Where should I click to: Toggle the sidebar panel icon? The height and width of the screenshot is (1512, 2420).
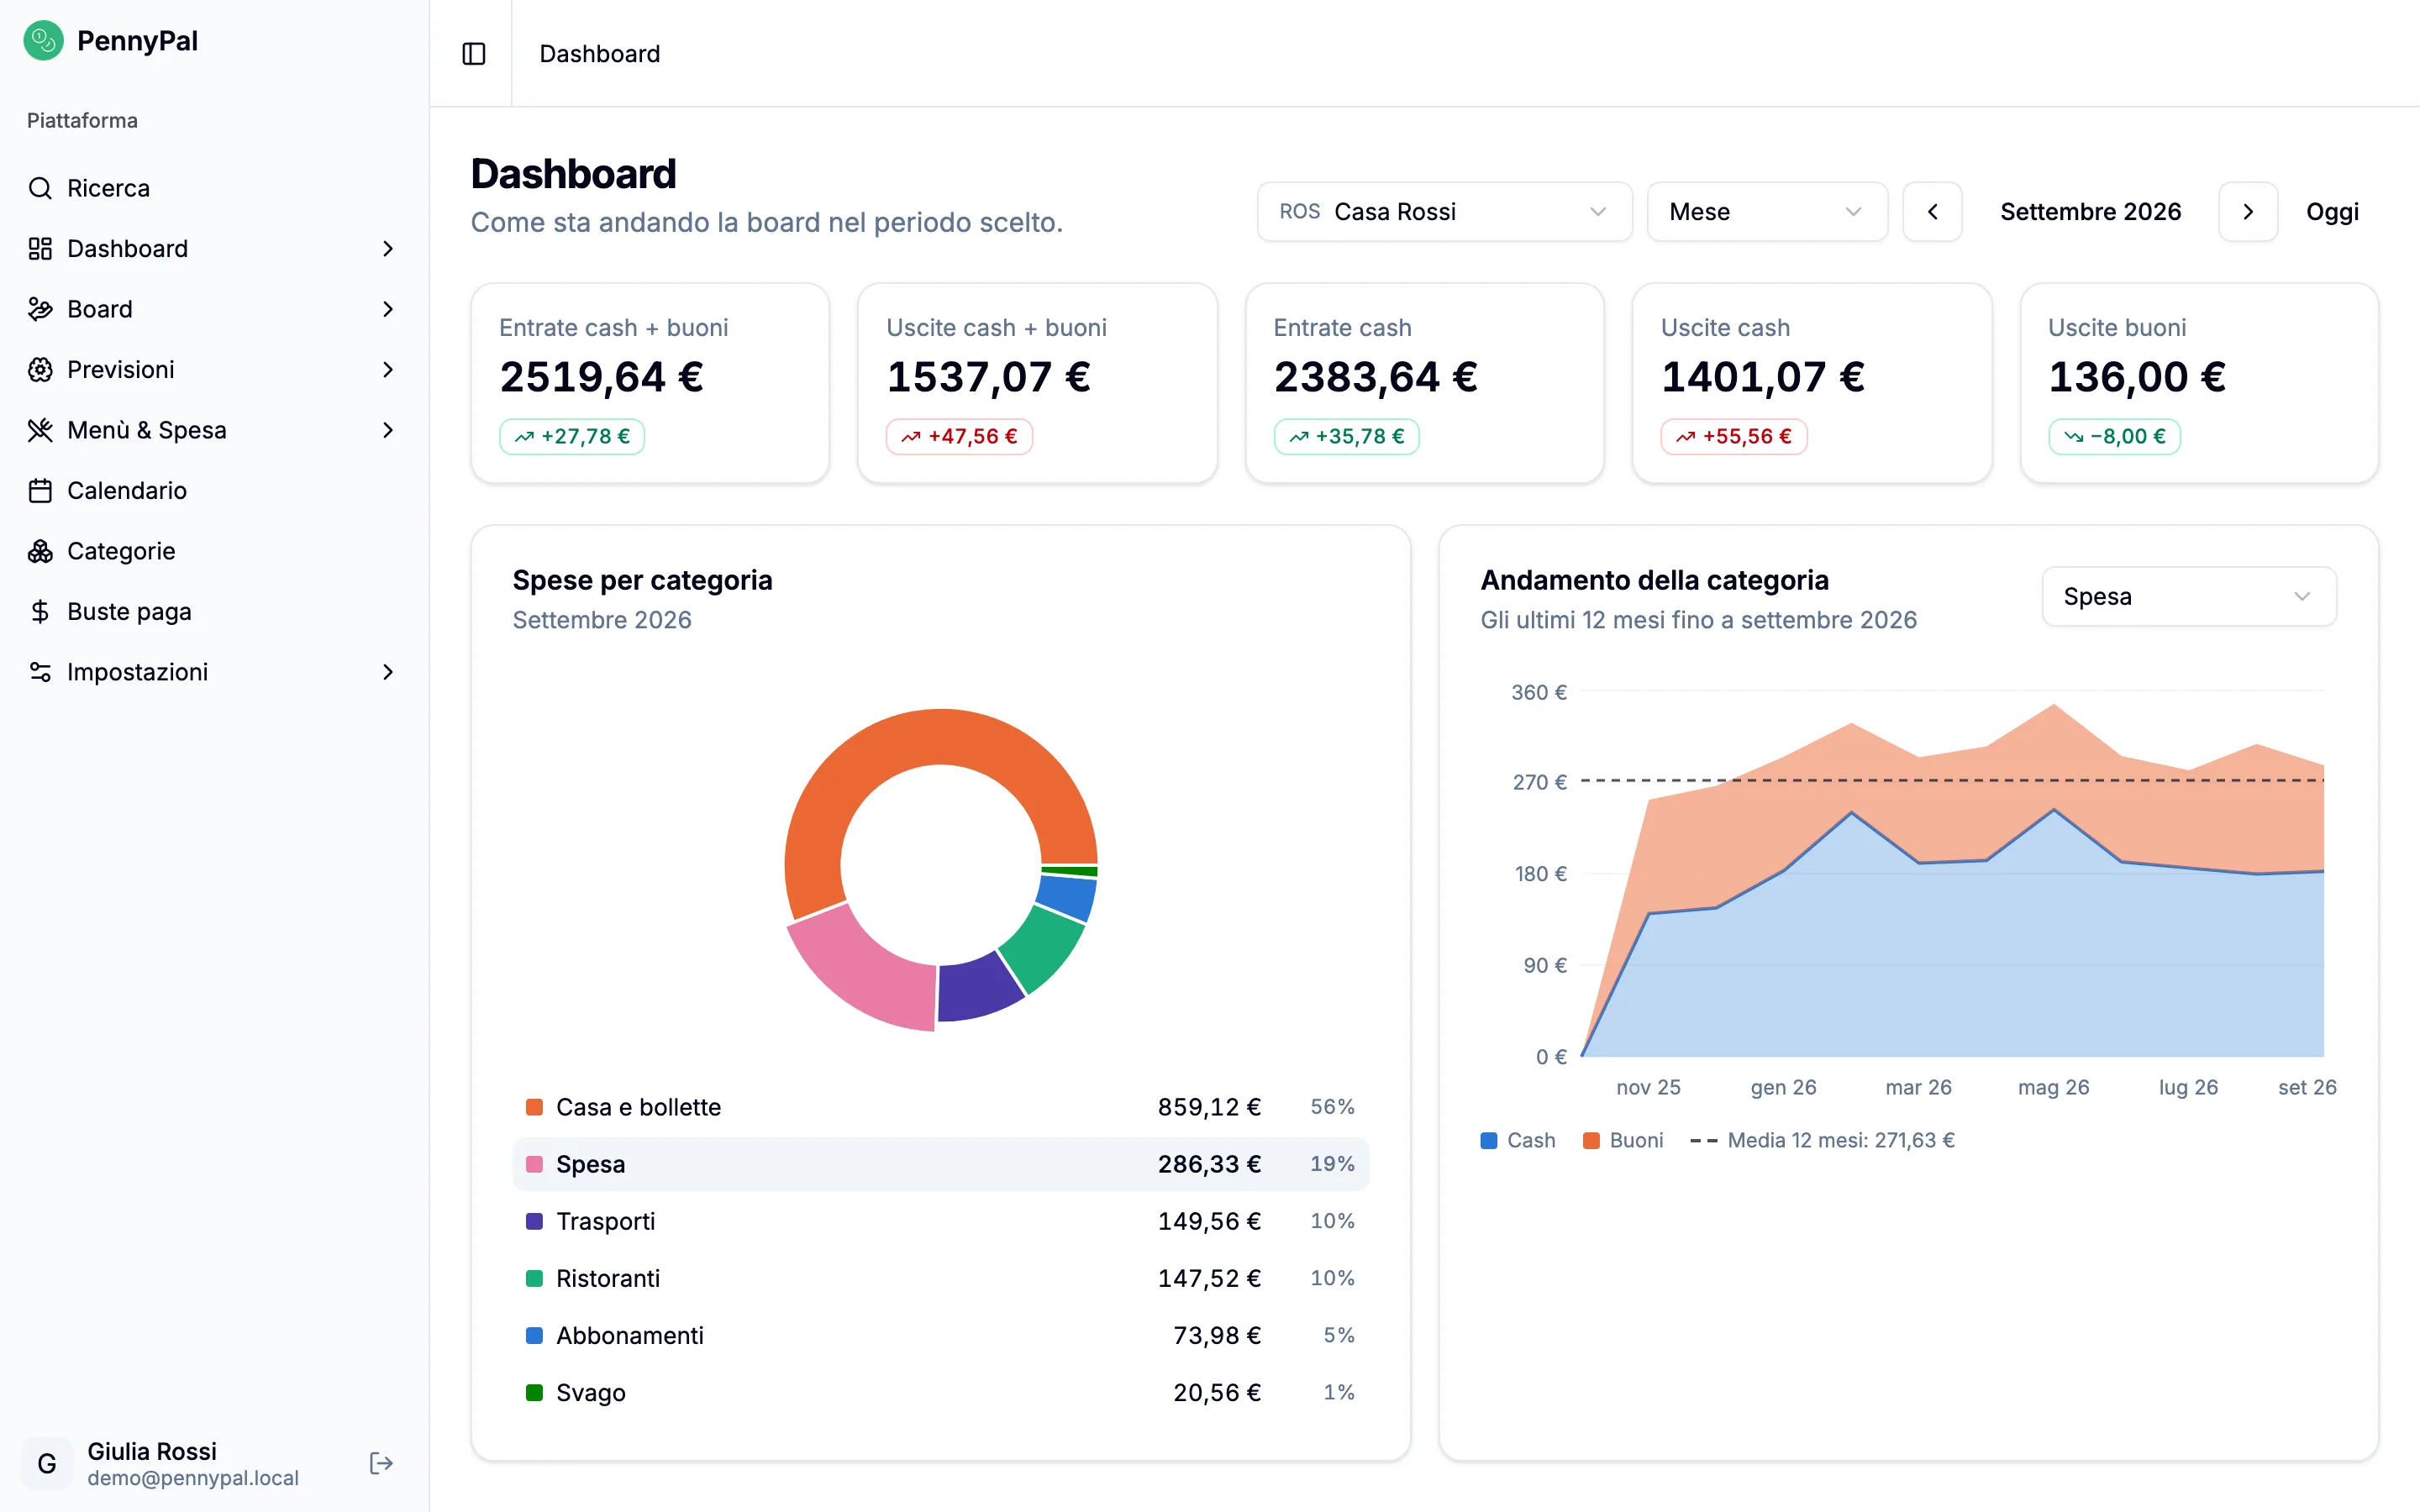click(474, 54)
